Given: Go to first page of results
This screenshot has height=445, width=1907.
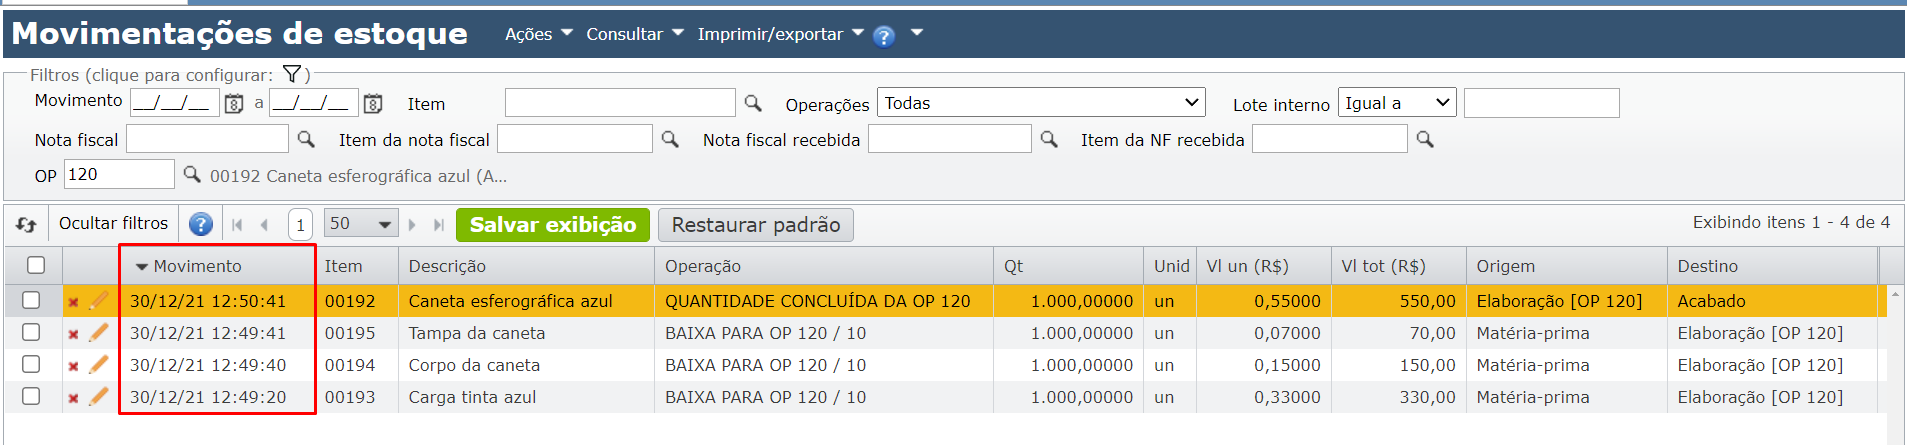Looking at the screenshot, I should [x=237, y=225].
